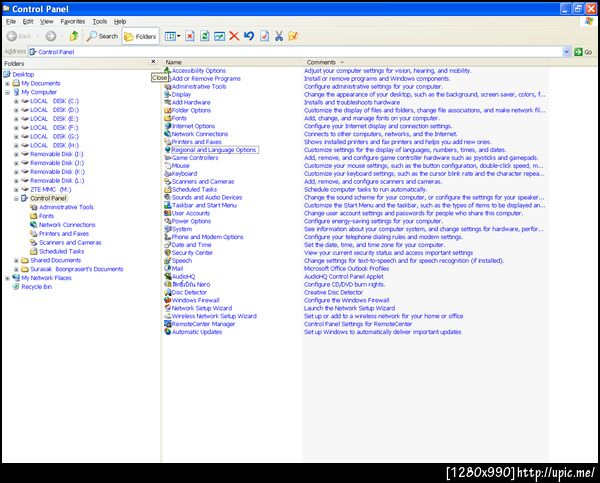Select Printers and Faxes list icon

click(x=167, y=142)
